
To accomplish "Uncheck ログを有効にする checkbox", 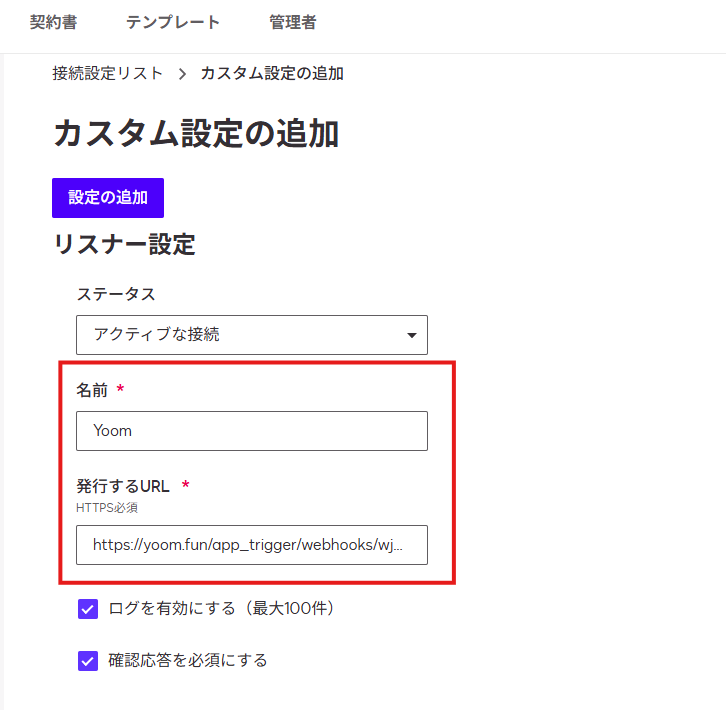I will tap(88, 609).
